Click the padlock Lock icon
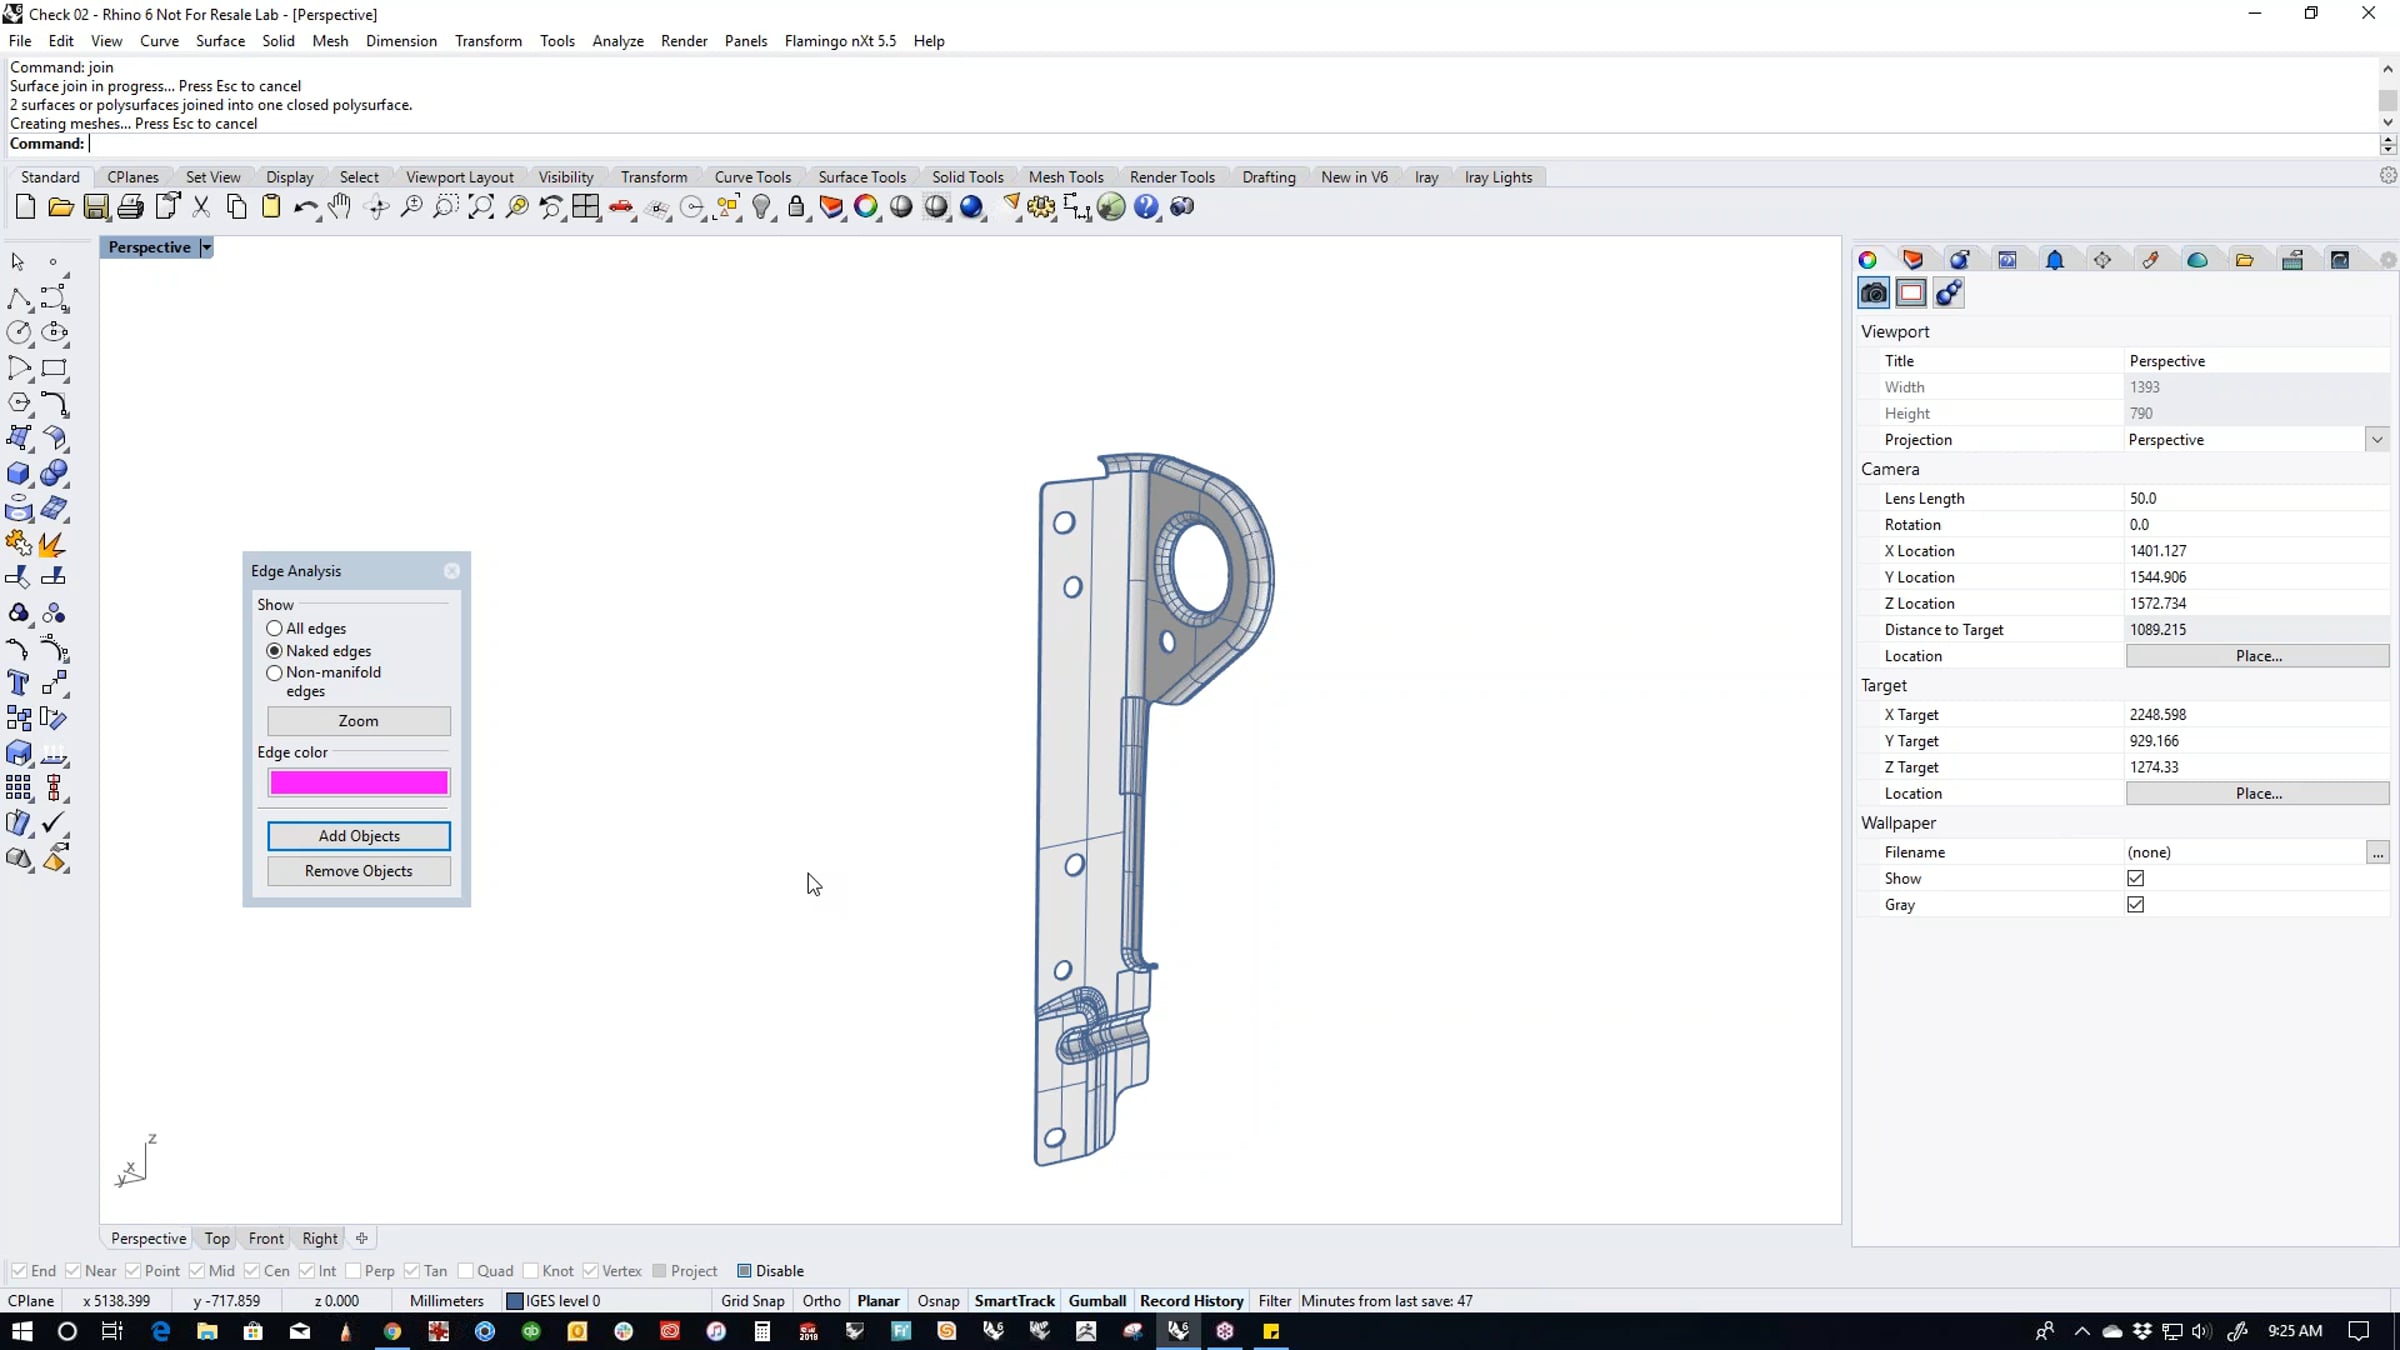2400x1350 pixels. [x=796, y=207]
